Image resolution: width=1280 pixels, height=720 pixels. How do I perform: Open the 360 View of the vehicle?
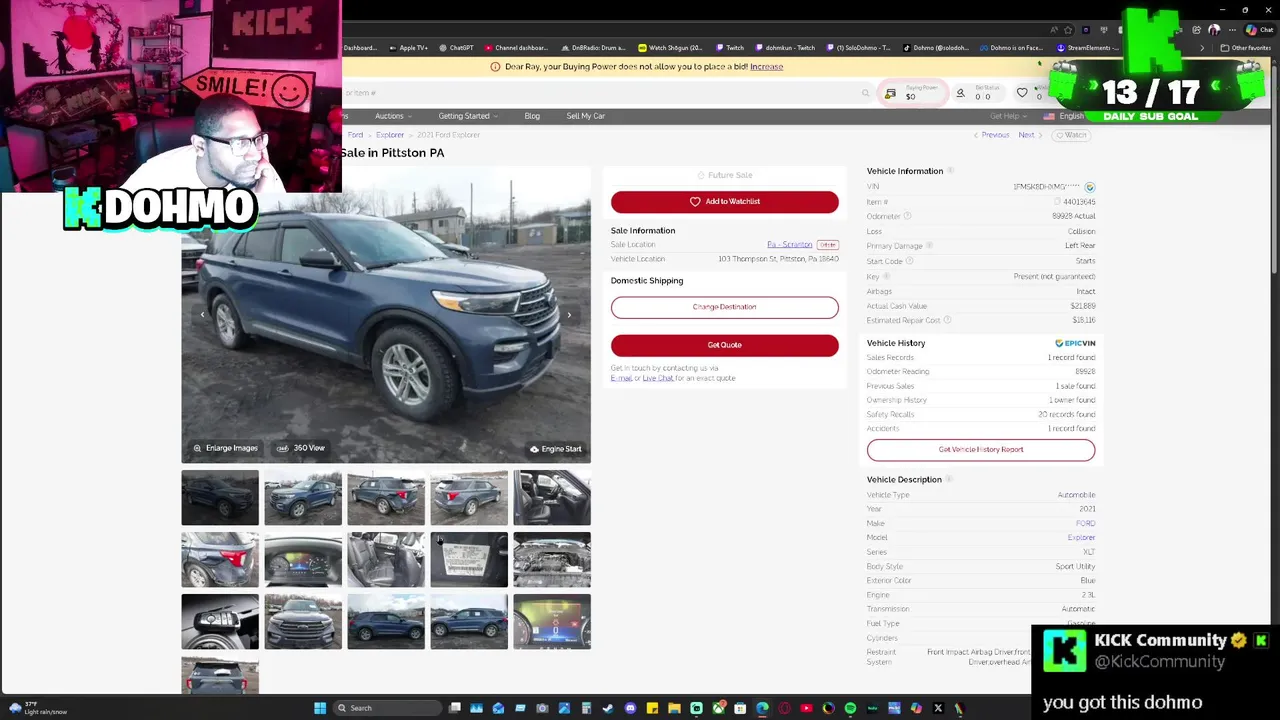301,449
